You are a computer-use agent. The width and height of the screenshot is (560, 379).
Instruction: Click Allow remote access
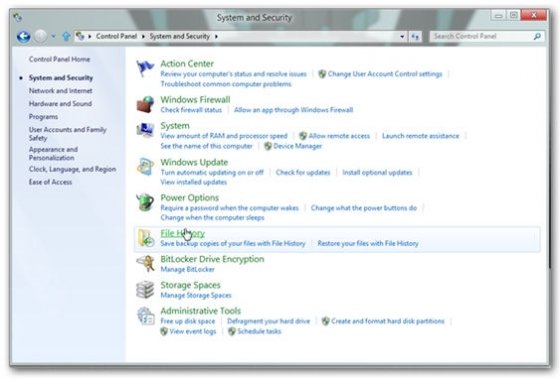339,136
